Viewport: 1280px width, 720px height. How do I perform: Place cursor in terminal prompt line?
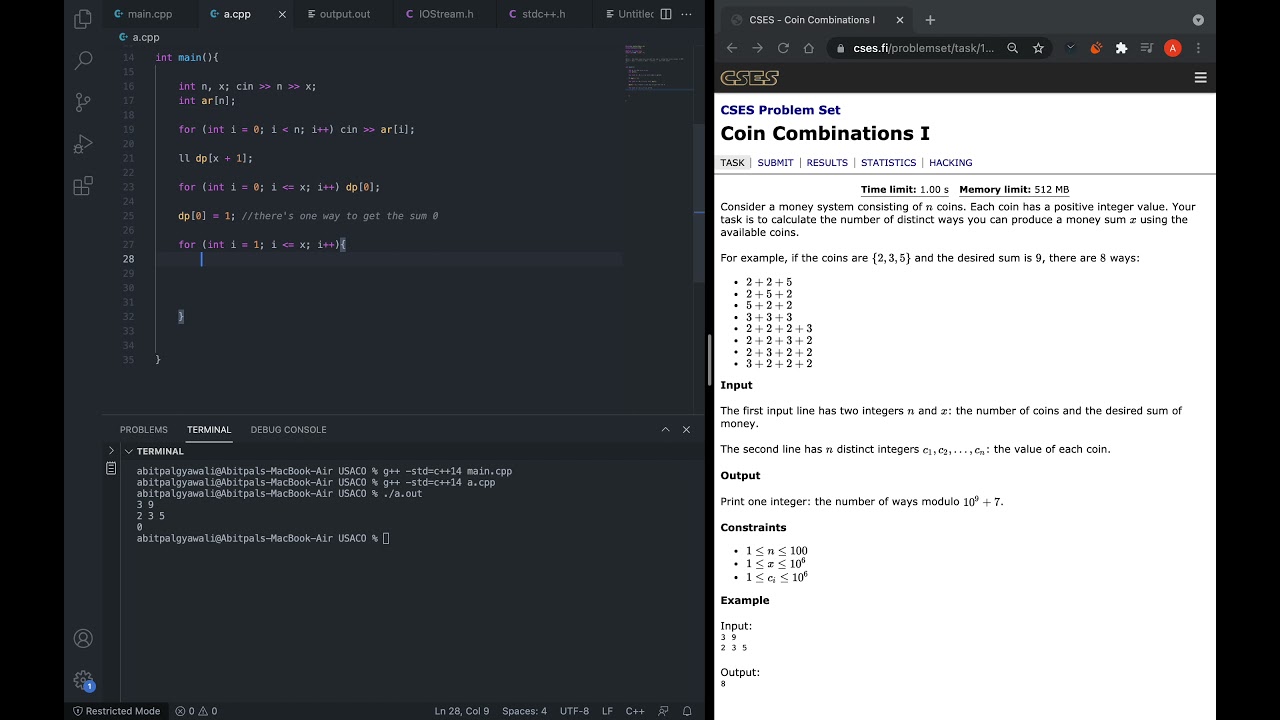click(385, 538)
